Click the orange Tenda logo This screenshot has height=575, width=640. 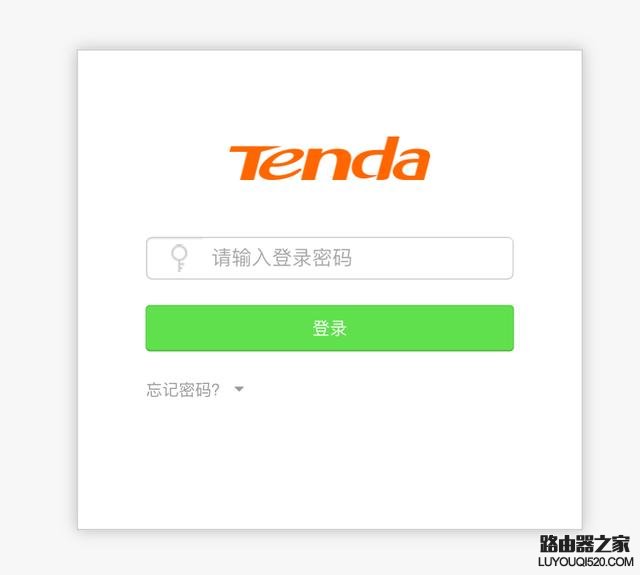tap(329, 158)
